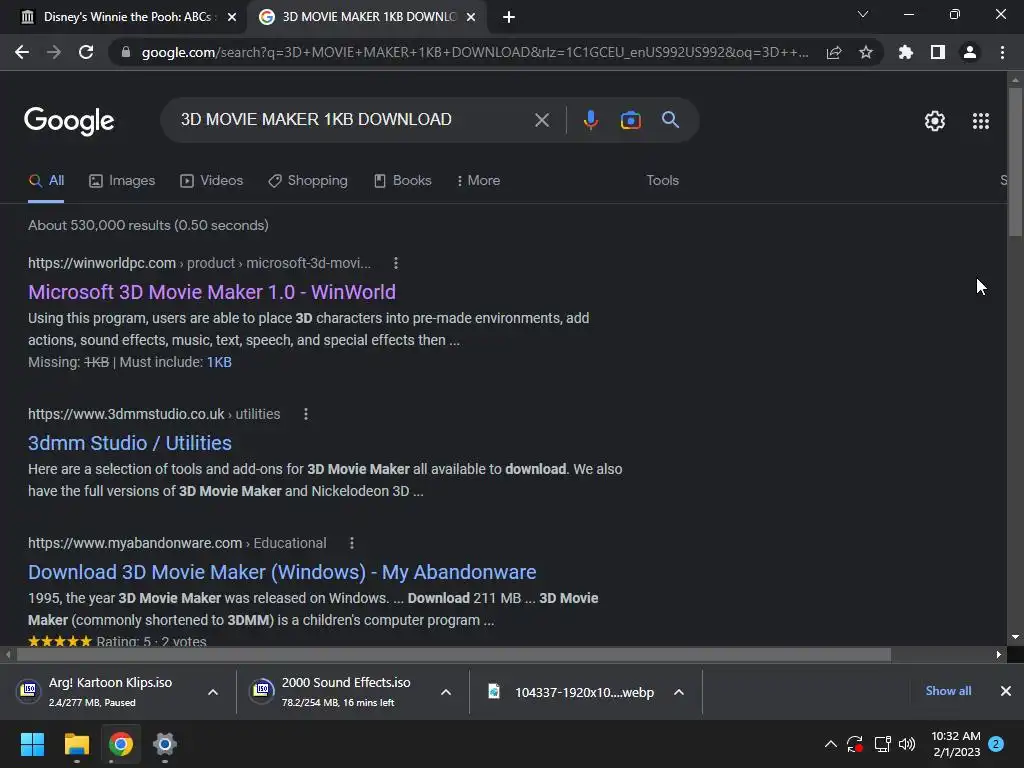The width and height of the screenshot is (1024, 768).
Task: Open Chrome's three-dot menu
Action: [1002, 52]
